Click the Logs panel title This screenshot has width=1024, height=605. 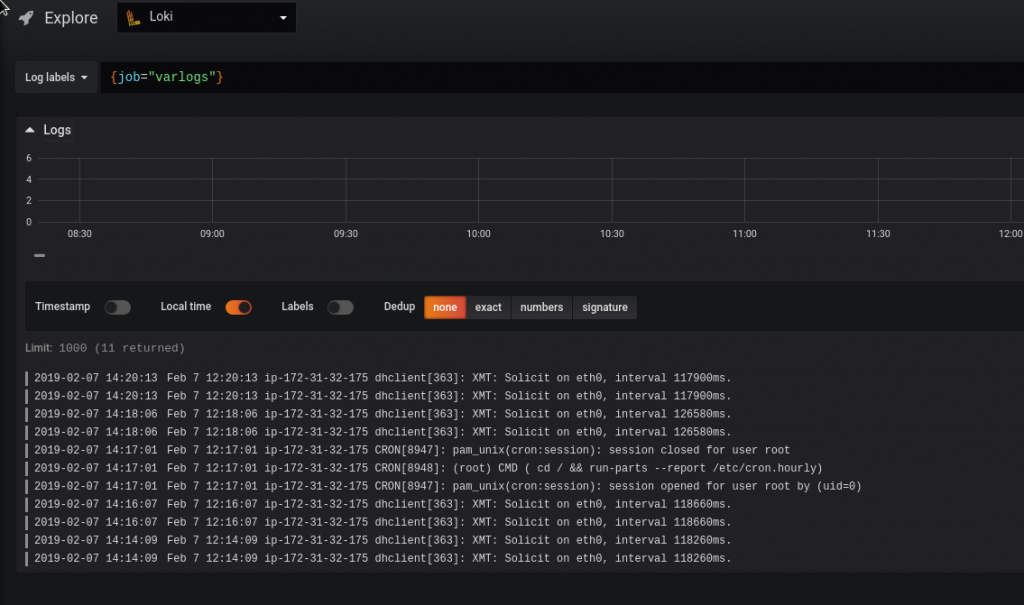[x=57, y=129]
